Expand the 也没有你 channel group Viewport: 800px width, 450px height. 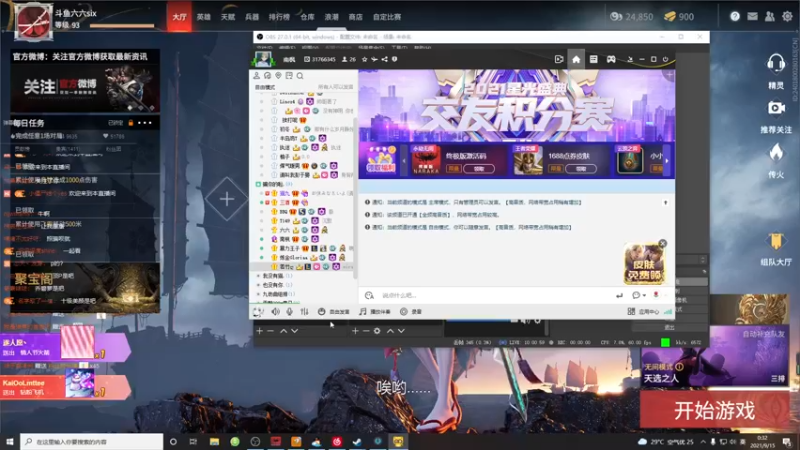coord(258,285)
